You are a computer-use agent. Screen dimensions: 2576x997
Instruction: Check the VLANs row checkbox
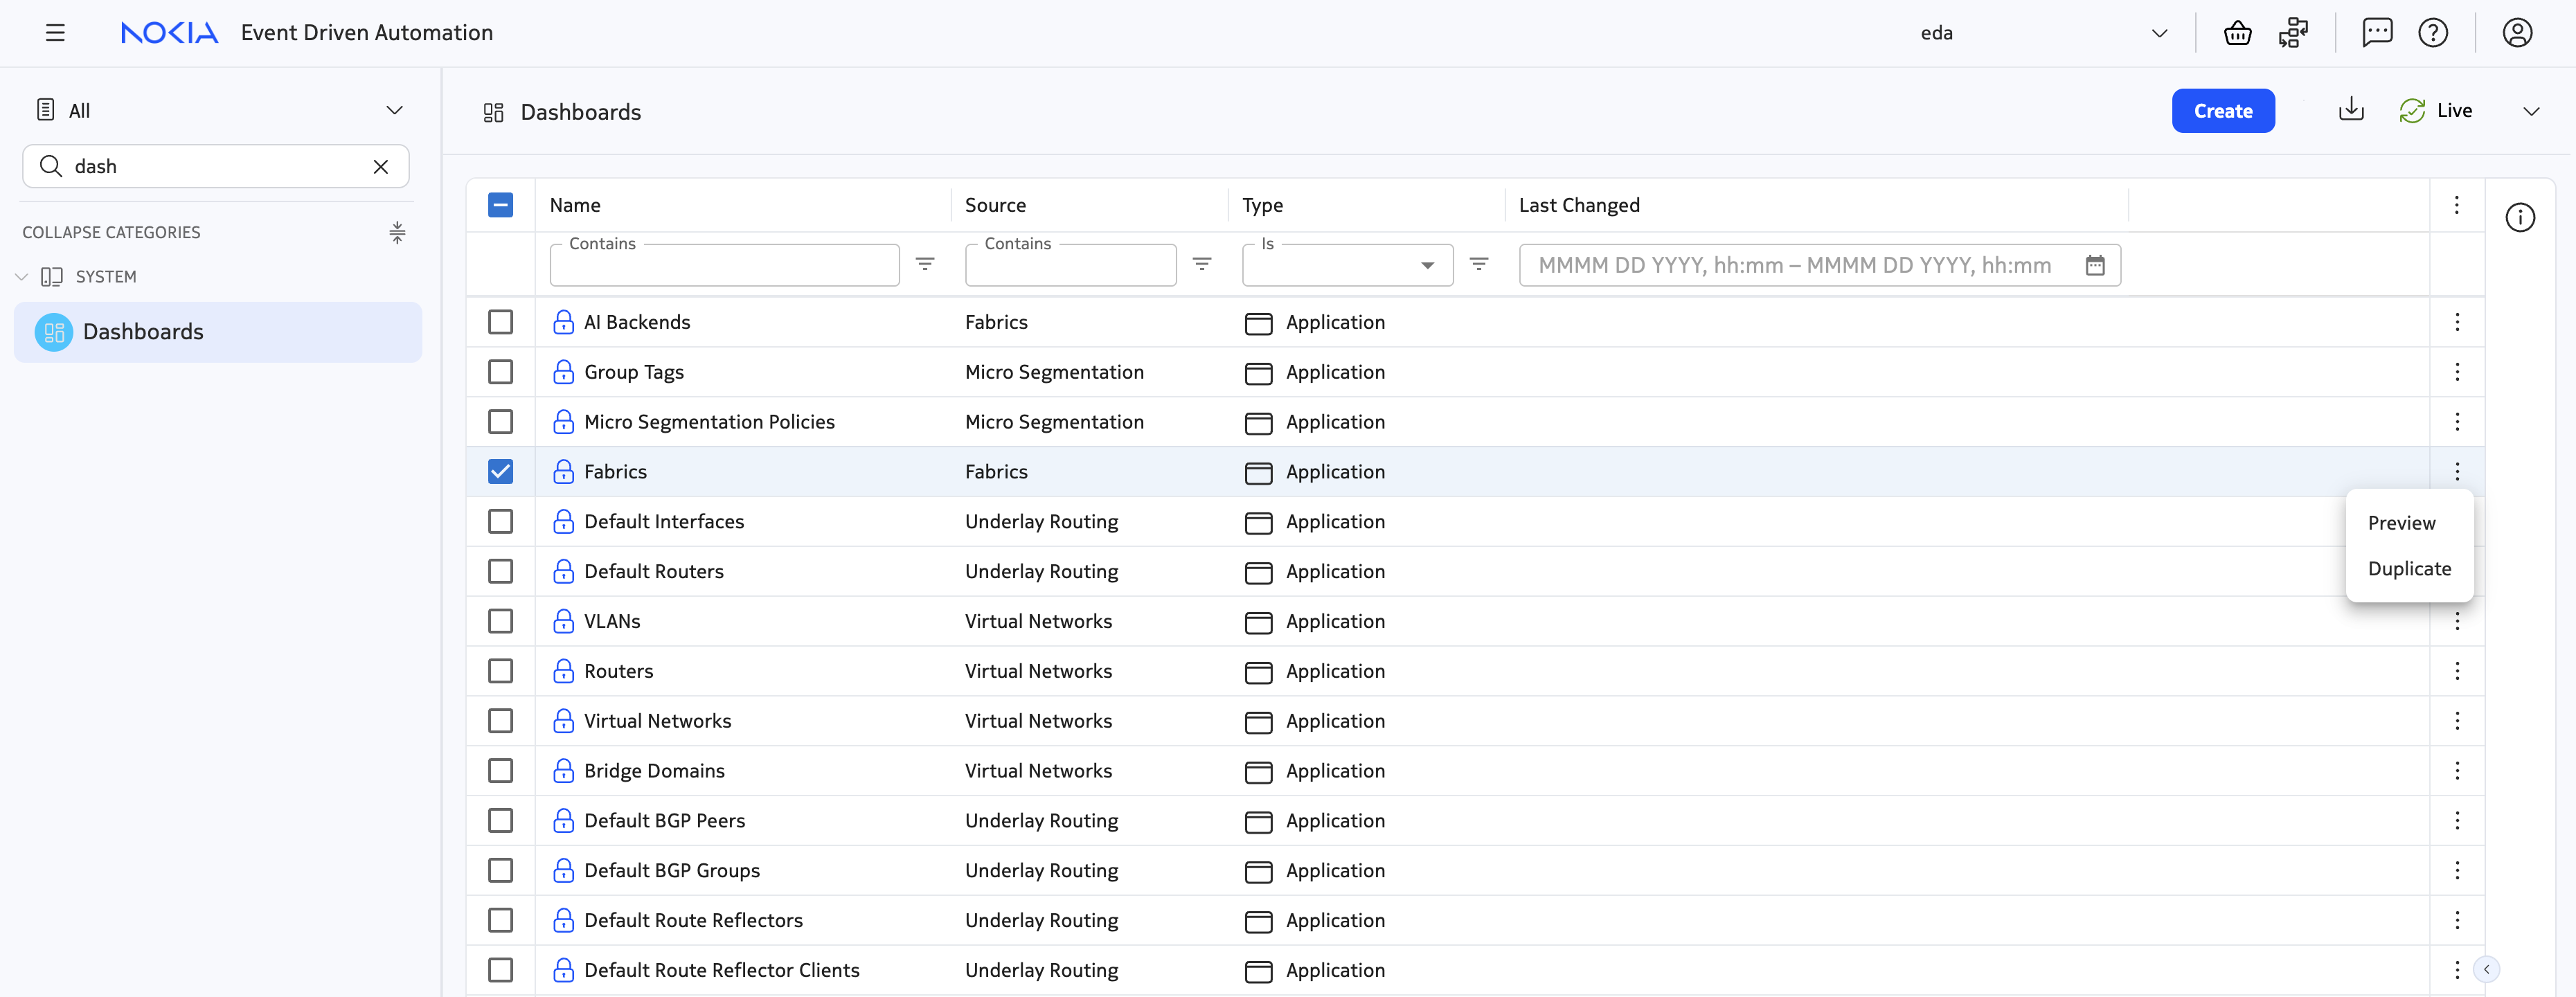(500, 621)
